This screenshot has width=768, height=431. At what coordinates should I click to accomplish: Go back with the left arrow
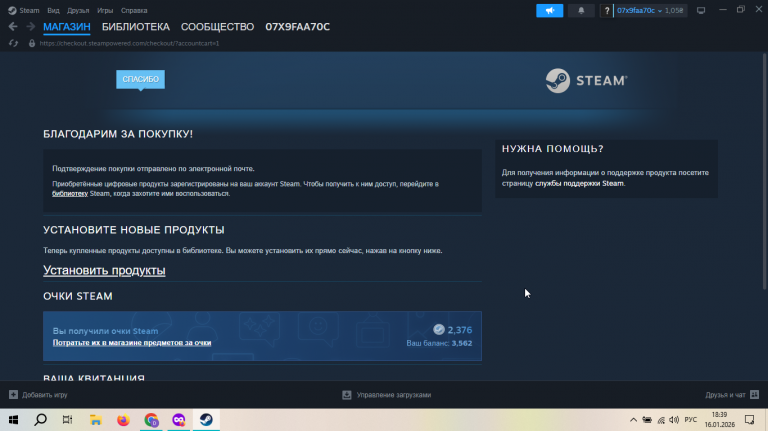(x=13, y=26)
